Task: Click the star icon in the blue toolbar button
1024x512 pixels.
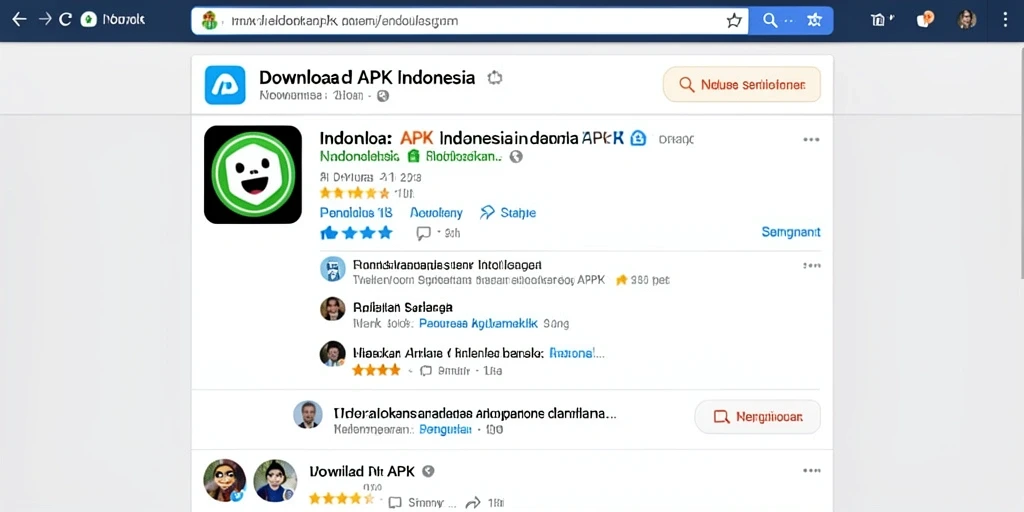Action: pos(814,20)
